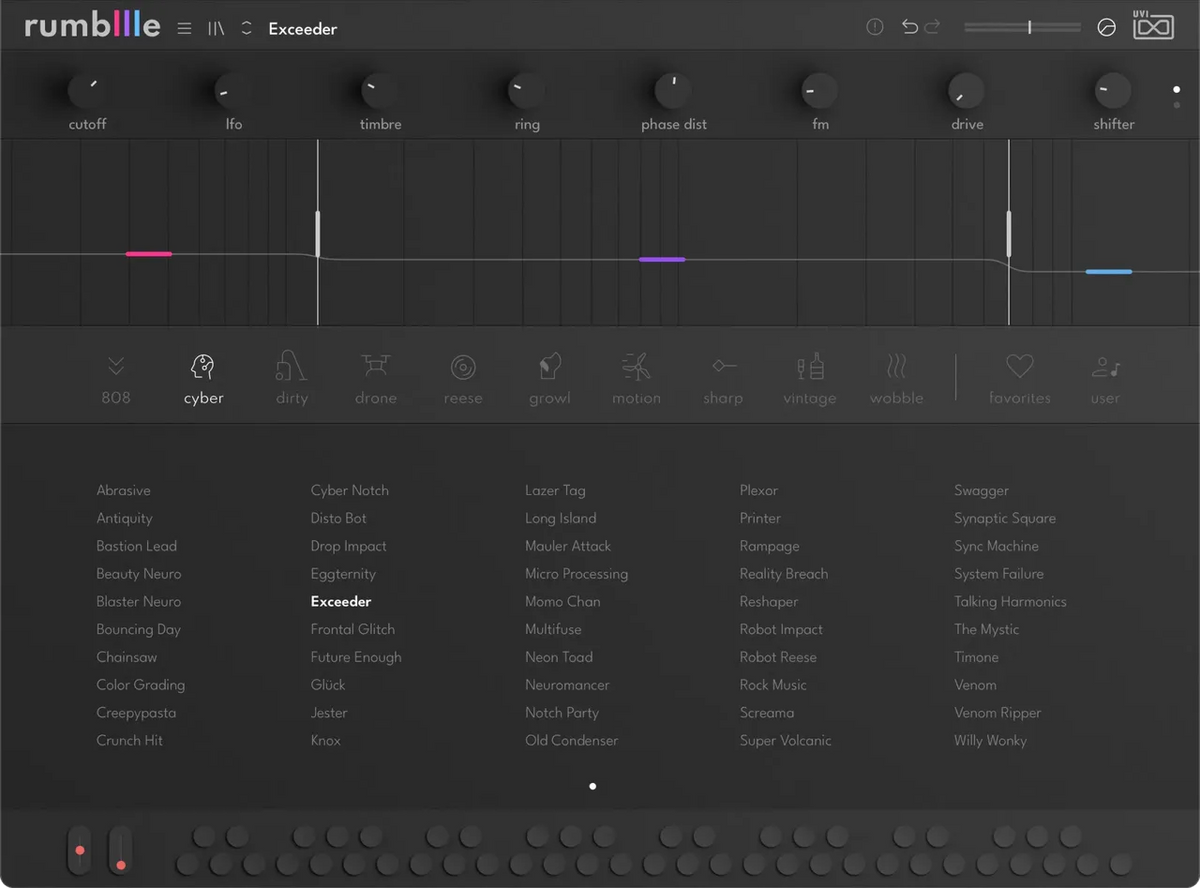This screenshot has width=1200, height=888.
Task: Click the right crossover split handle
Action: click(x=1009, y=234)
